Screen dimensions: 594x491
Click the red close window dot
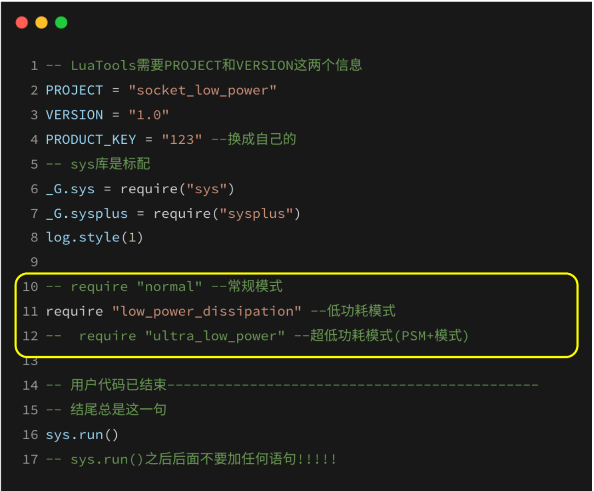(x=22, y=23)
